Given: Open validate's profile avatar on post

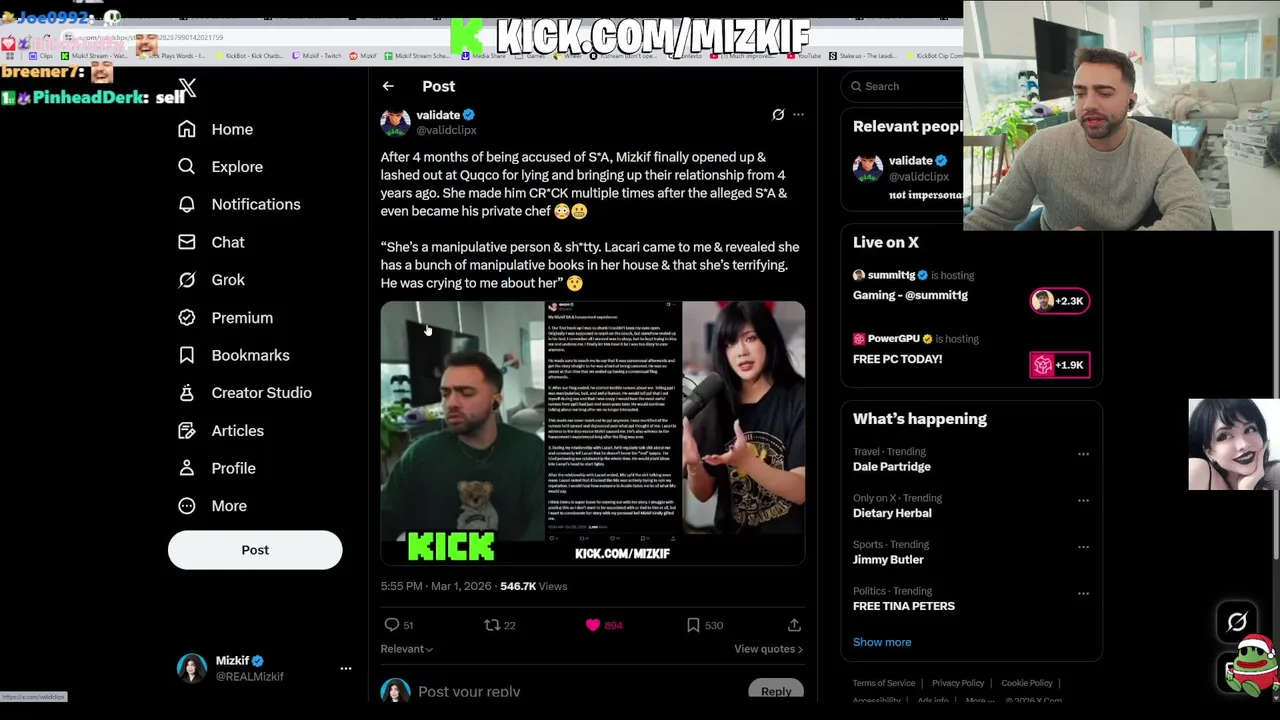Looking at the screenshot, I should 395,123.
